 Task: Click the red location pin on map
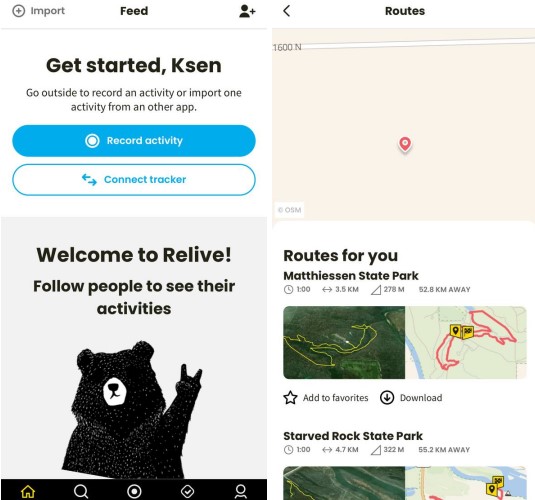click(x=405, y=144)
